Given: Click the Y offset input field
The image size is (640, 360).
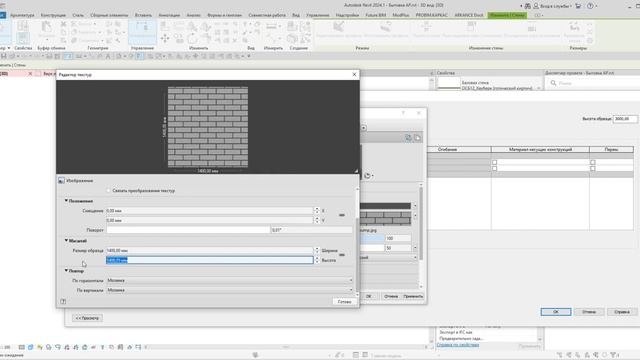Looking at the screenshot, I should (x=209, y=220).
